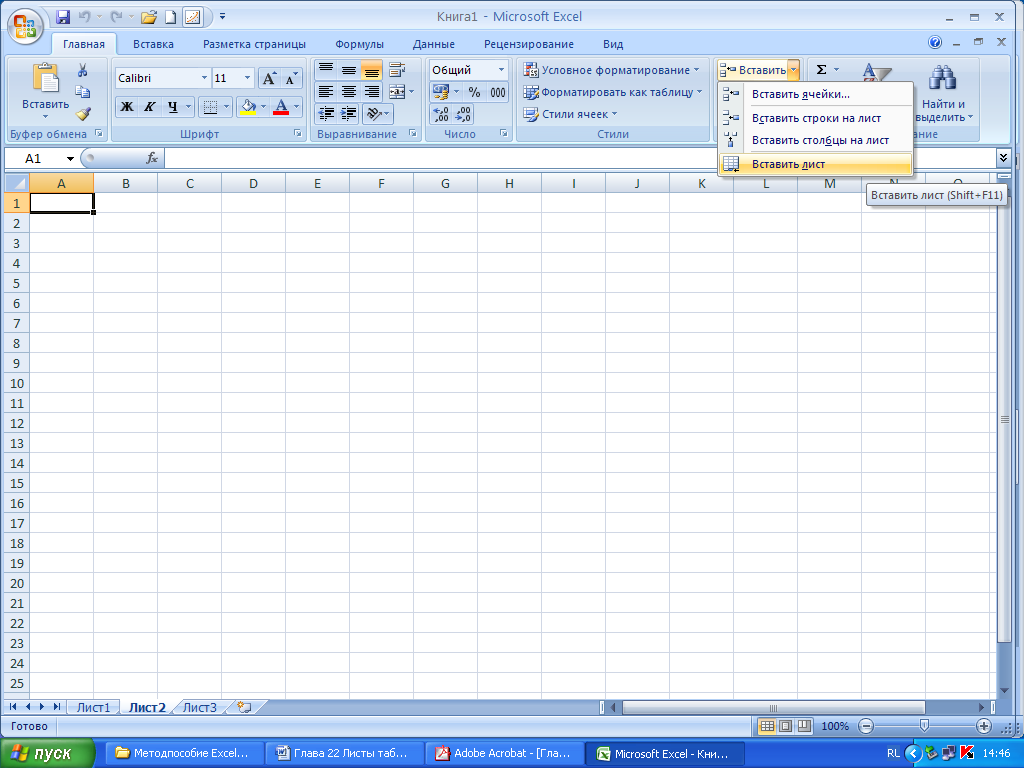Viewport: 1024px width, 768px height.
Task: Increase font size with large A
Action: pos(268,78)
